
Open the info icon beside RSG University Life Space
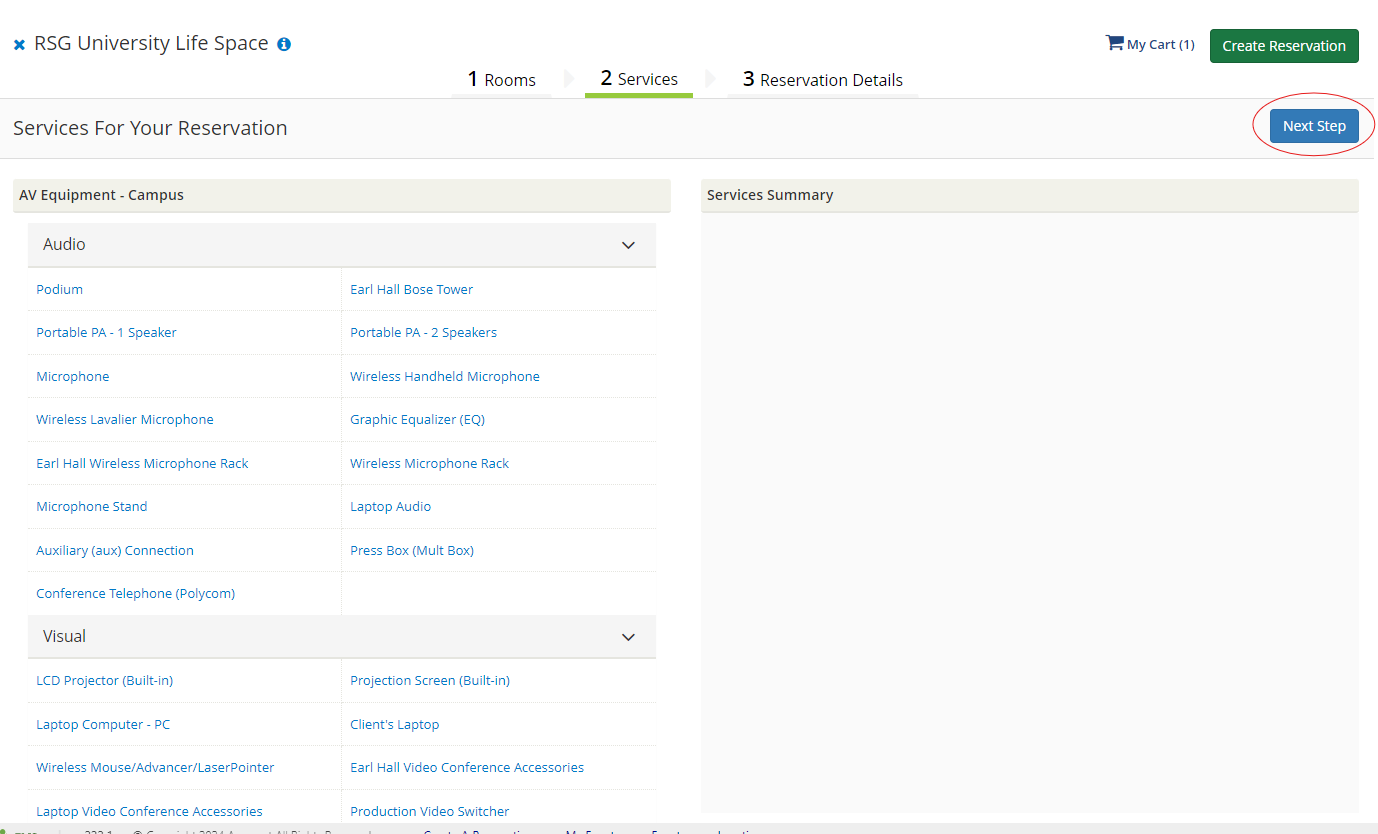(x=284, y=45)
